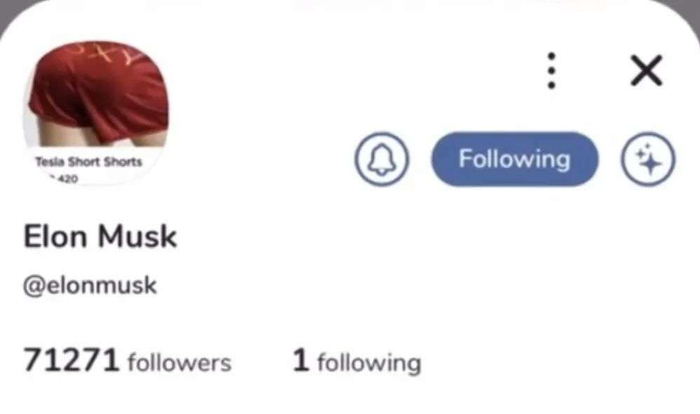Close the profile sheet with X
This screenshot has height=414, width=700.
[x=646, y=71]
